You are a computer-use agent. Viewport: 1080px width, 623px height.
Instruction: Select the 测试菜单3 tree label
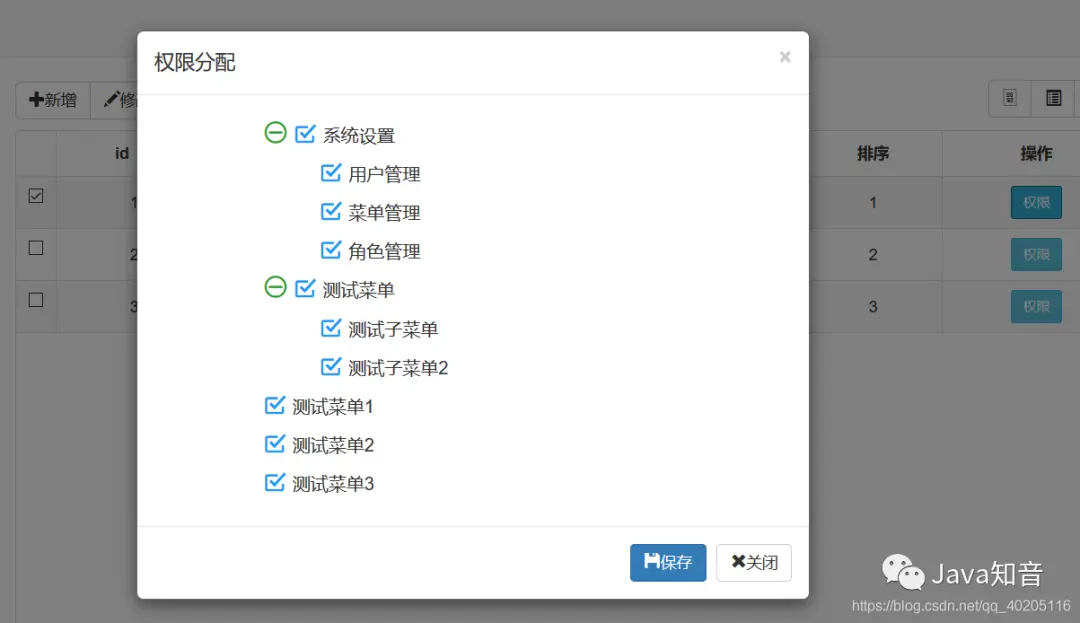(333, 484)
